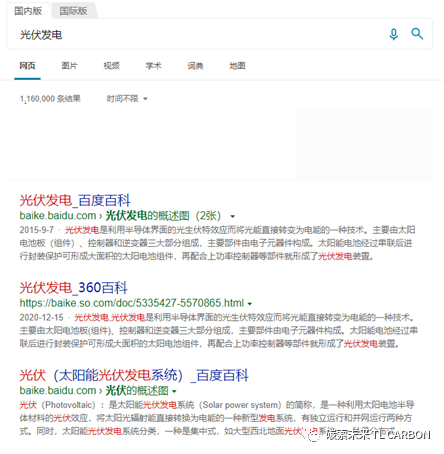Switch to the 国际版 tab

point(73,11)
